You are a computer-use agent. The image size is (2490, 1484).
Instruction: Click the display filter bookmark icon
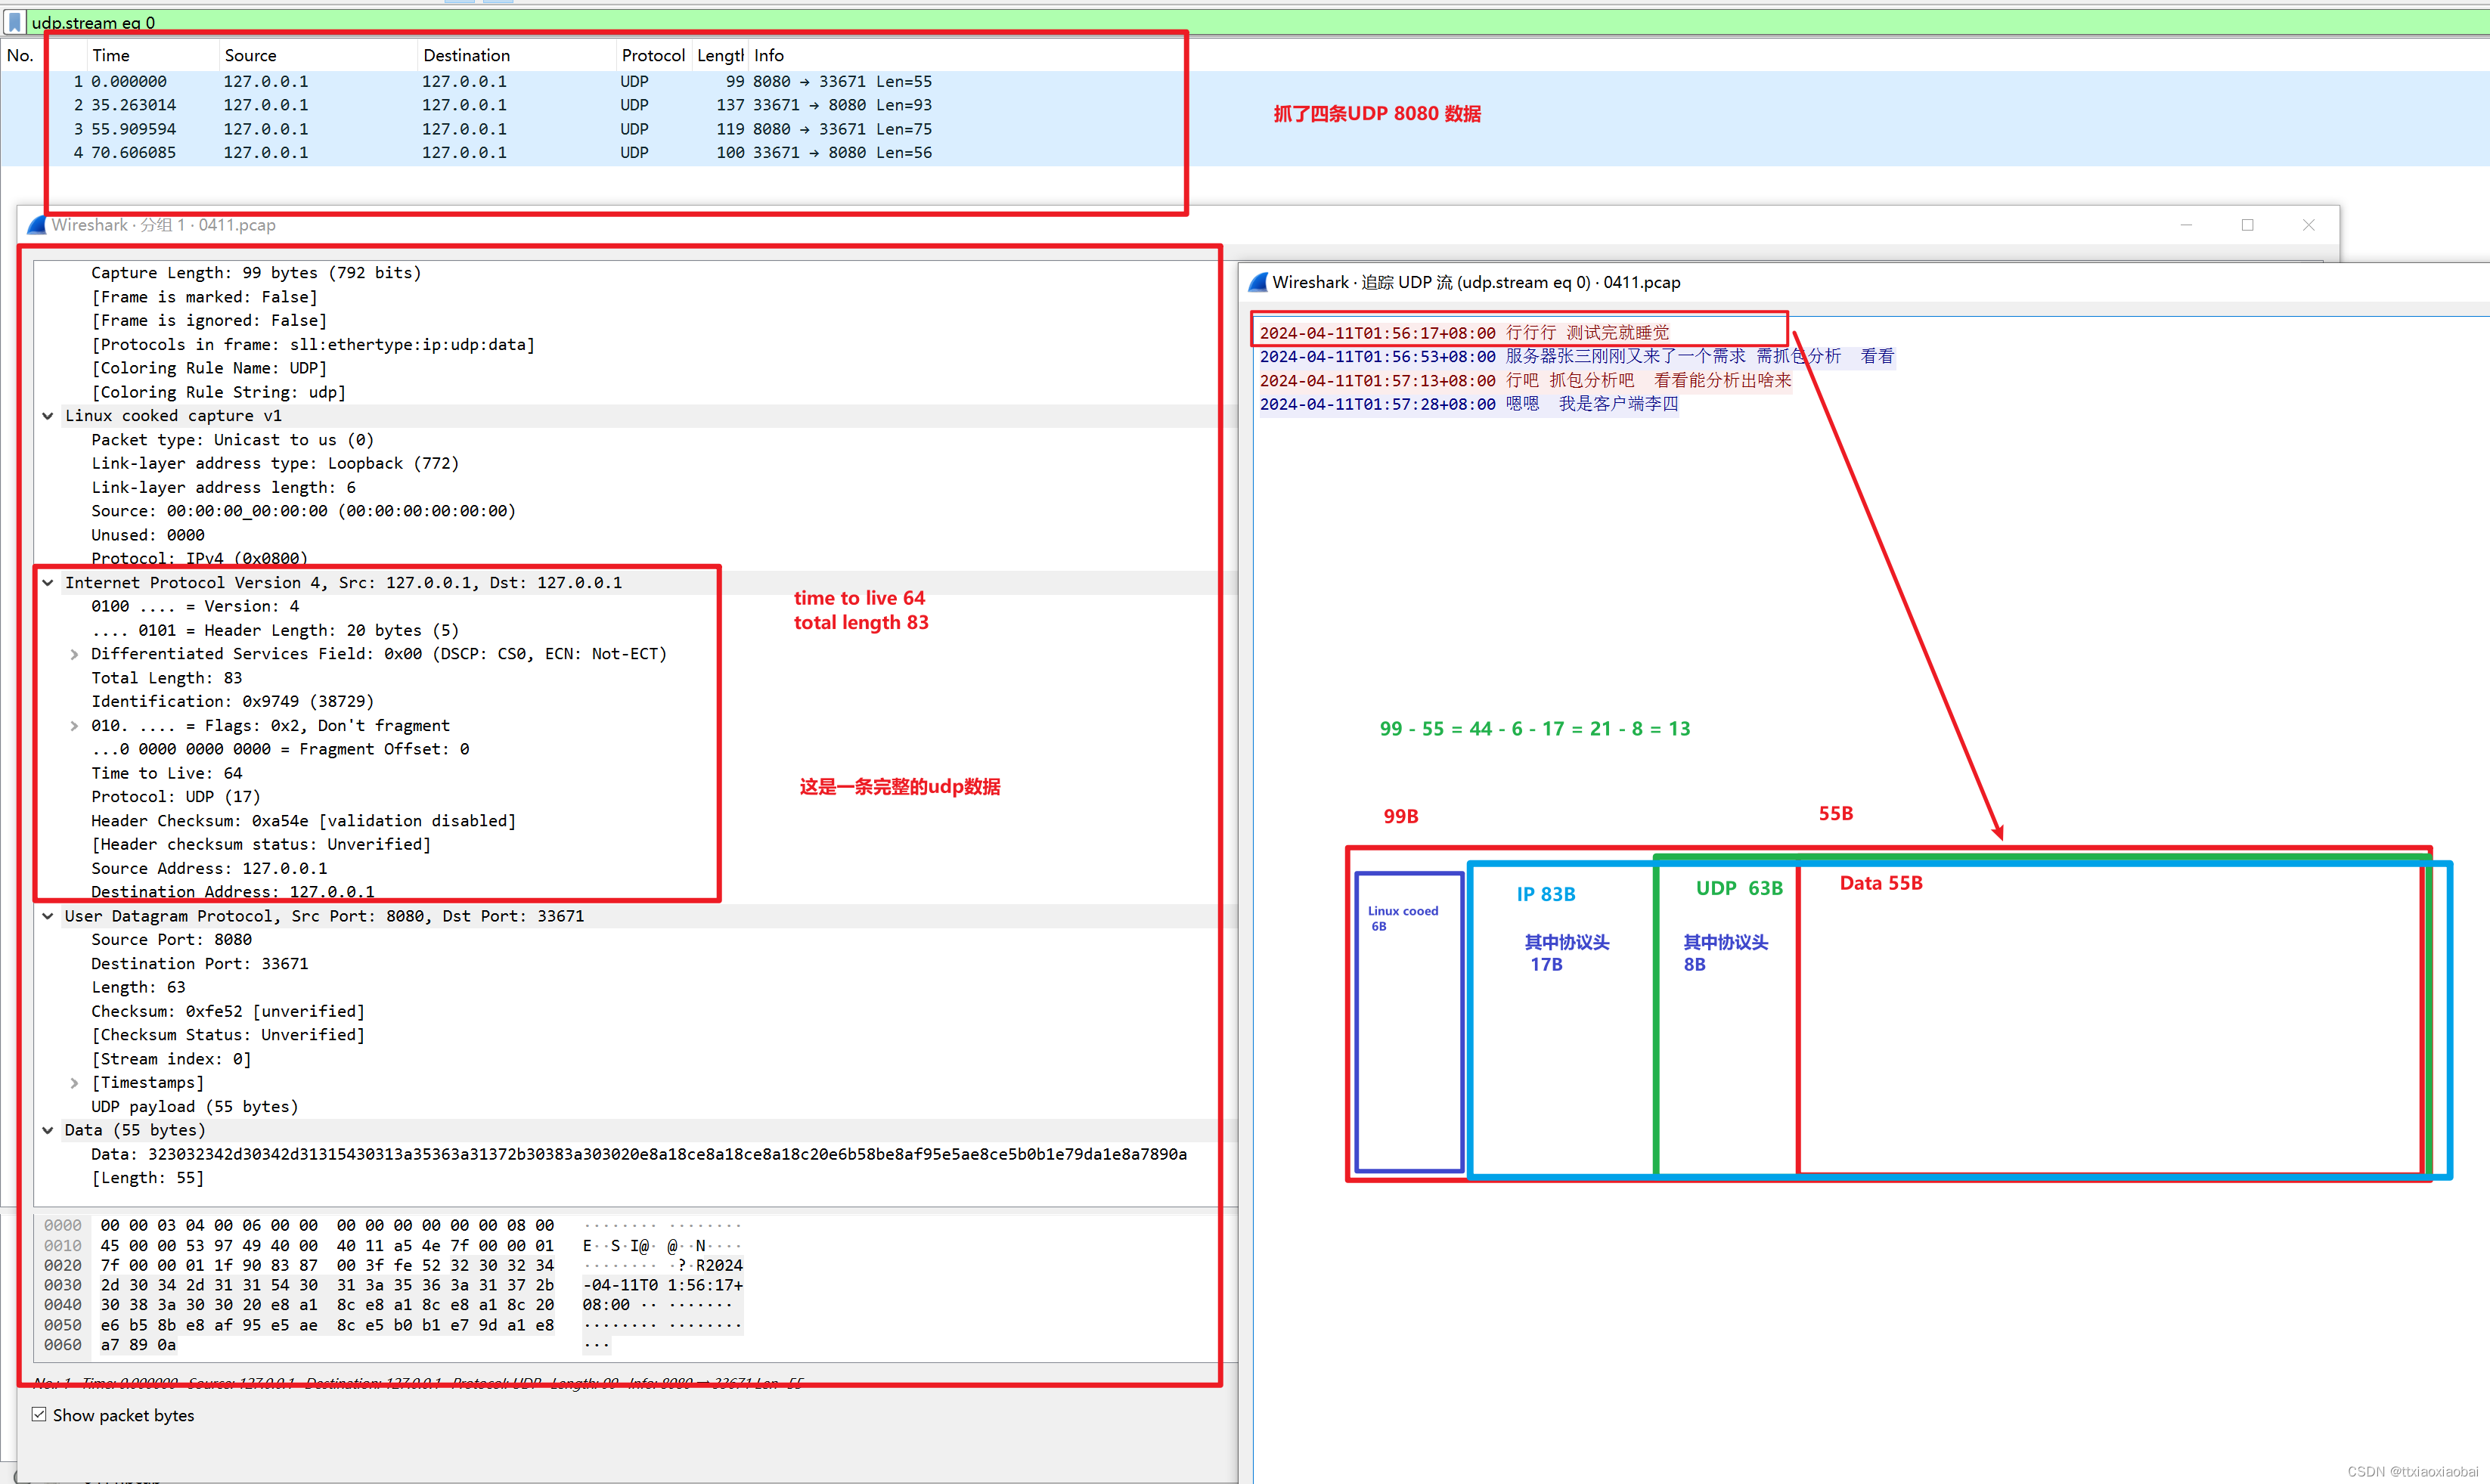(14, 22)
